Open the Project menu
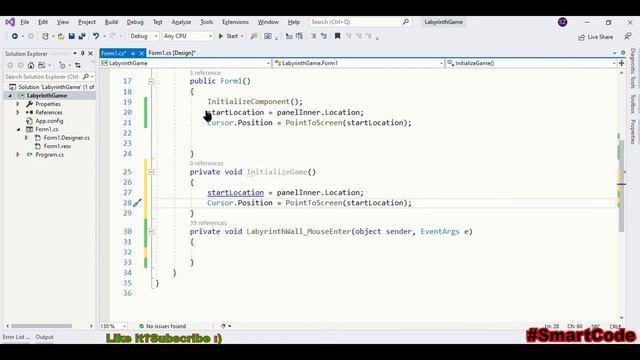 point(87,22)
